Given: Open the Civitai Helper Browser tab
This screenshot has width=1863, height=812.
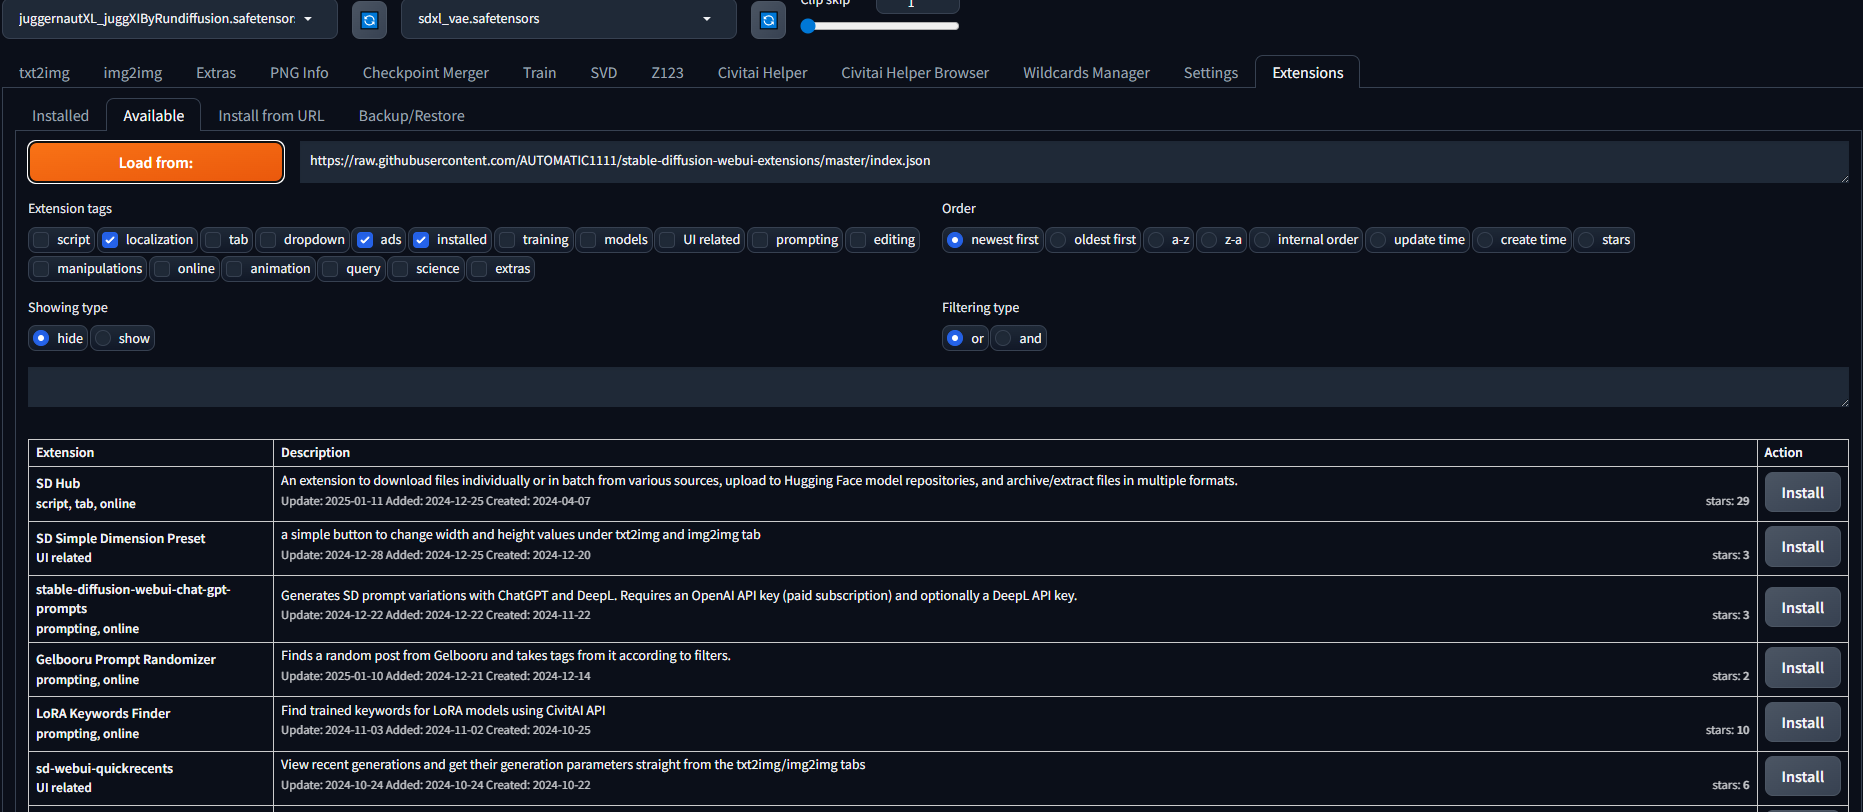Looking at the screenshot, I should 915,73.
